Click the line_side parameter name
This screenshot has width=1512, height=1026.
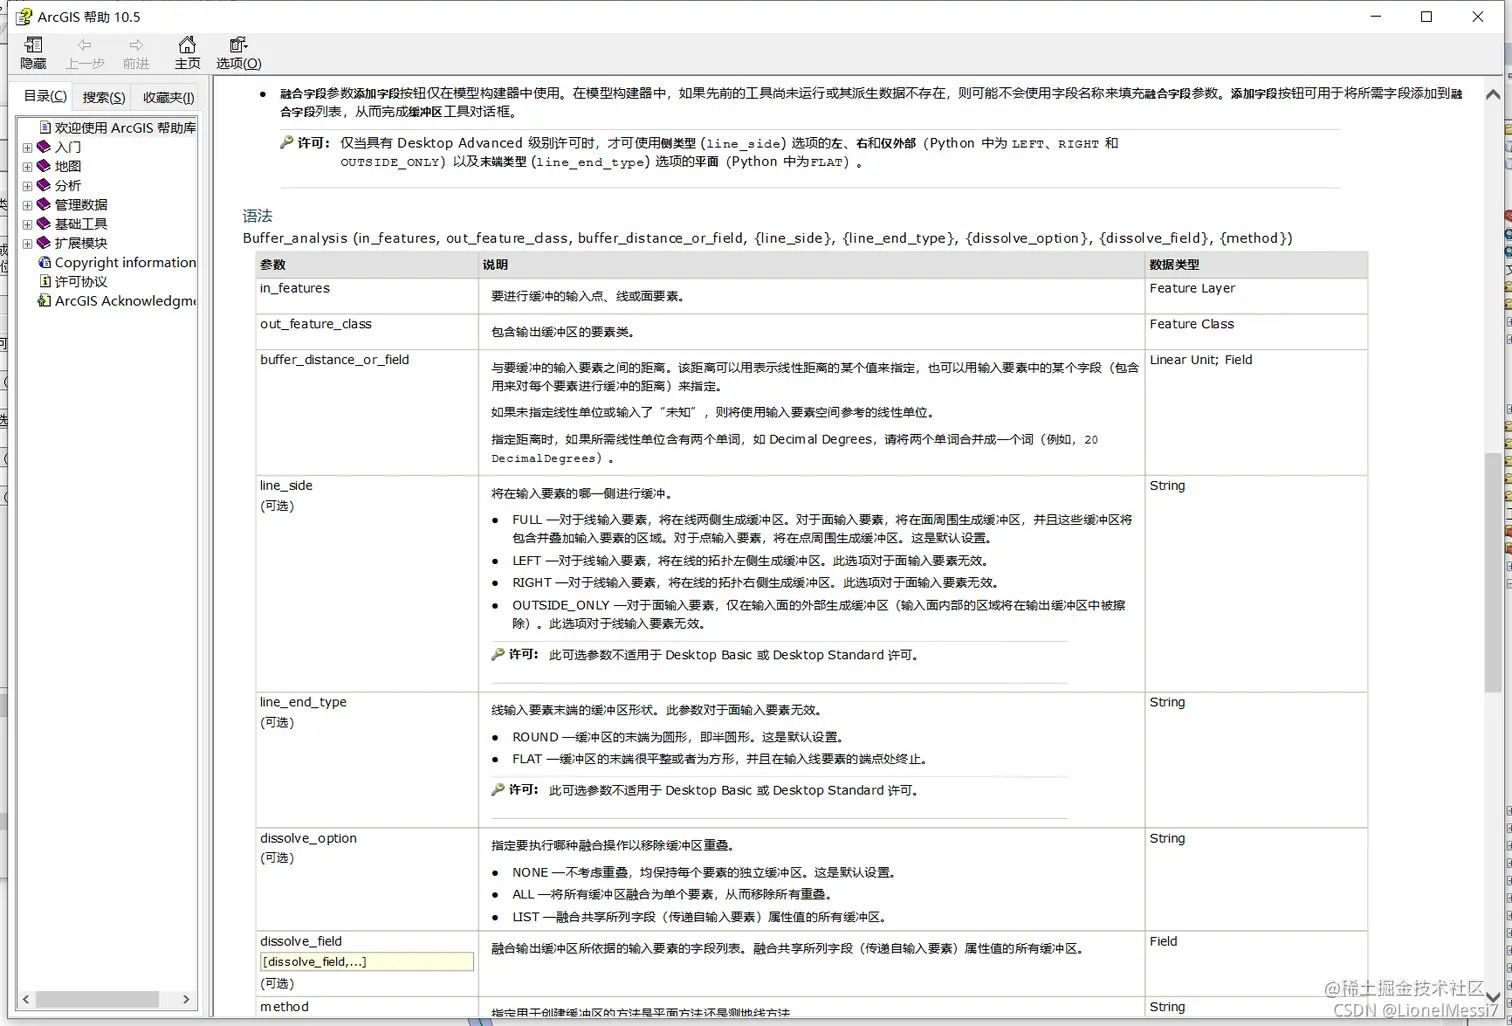click(286, 486)
